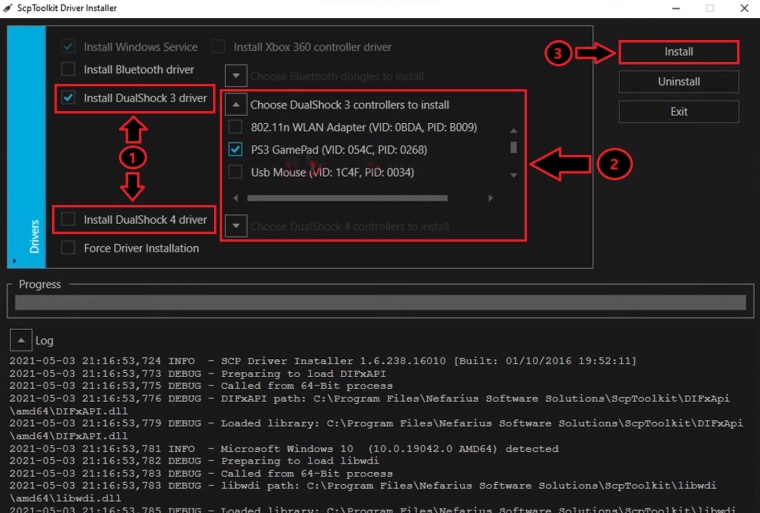Click log line 'Preparing to load DIFxAPI'

(x=198, y=373)
